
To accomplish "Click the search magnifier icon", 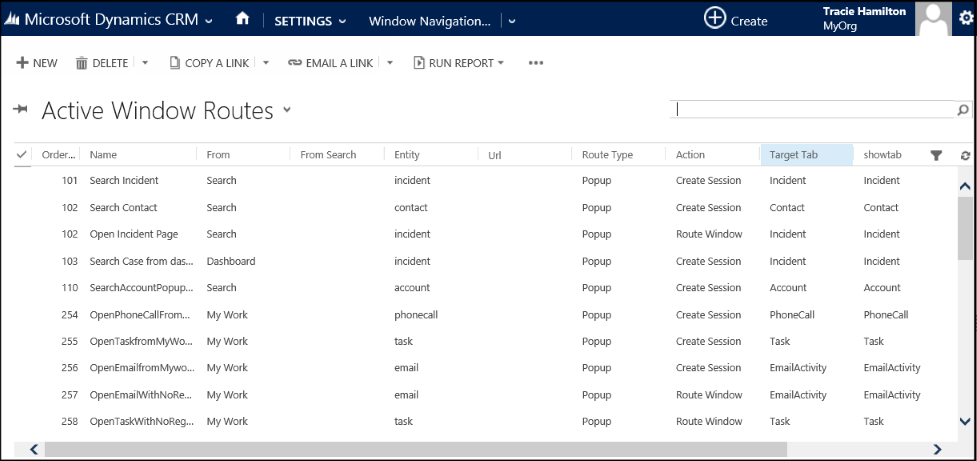I will (x=962, y=110).
